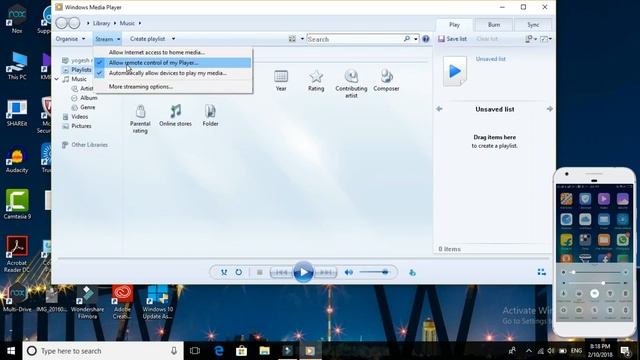Click the Forward navigation arrow

coord(74,23)
